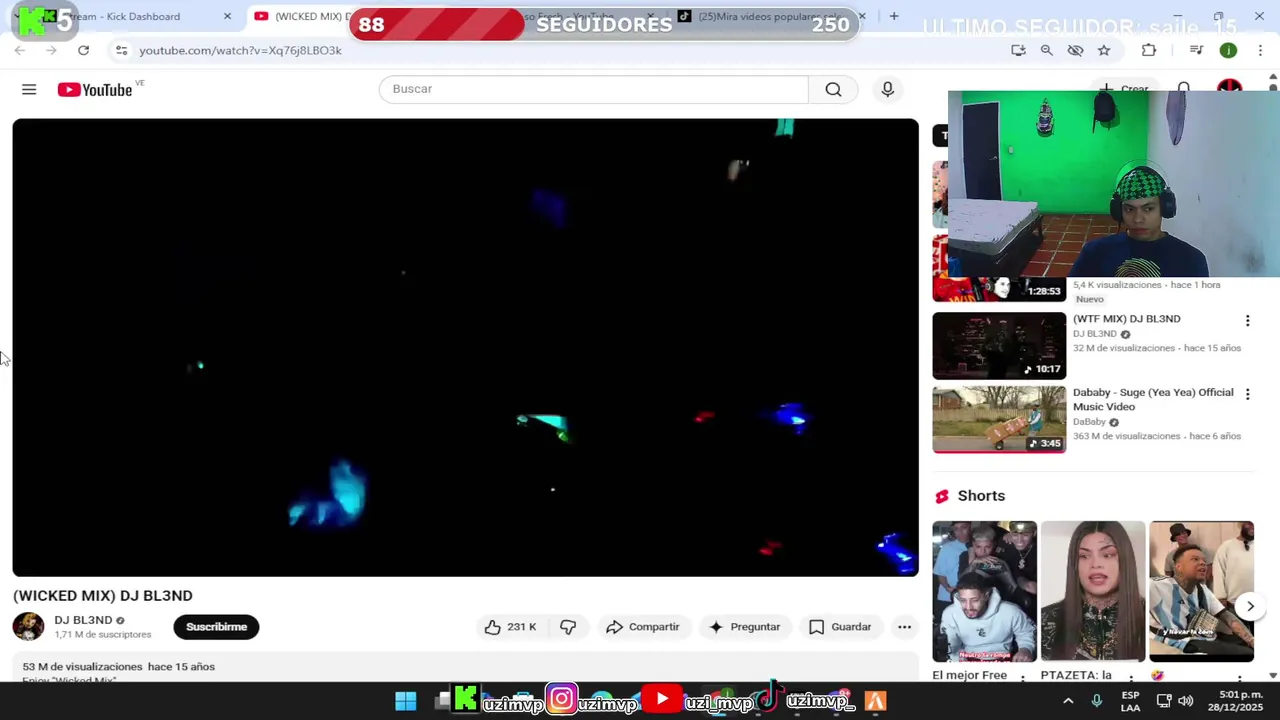Click the video player to pause playback

(x=465, y=347)
